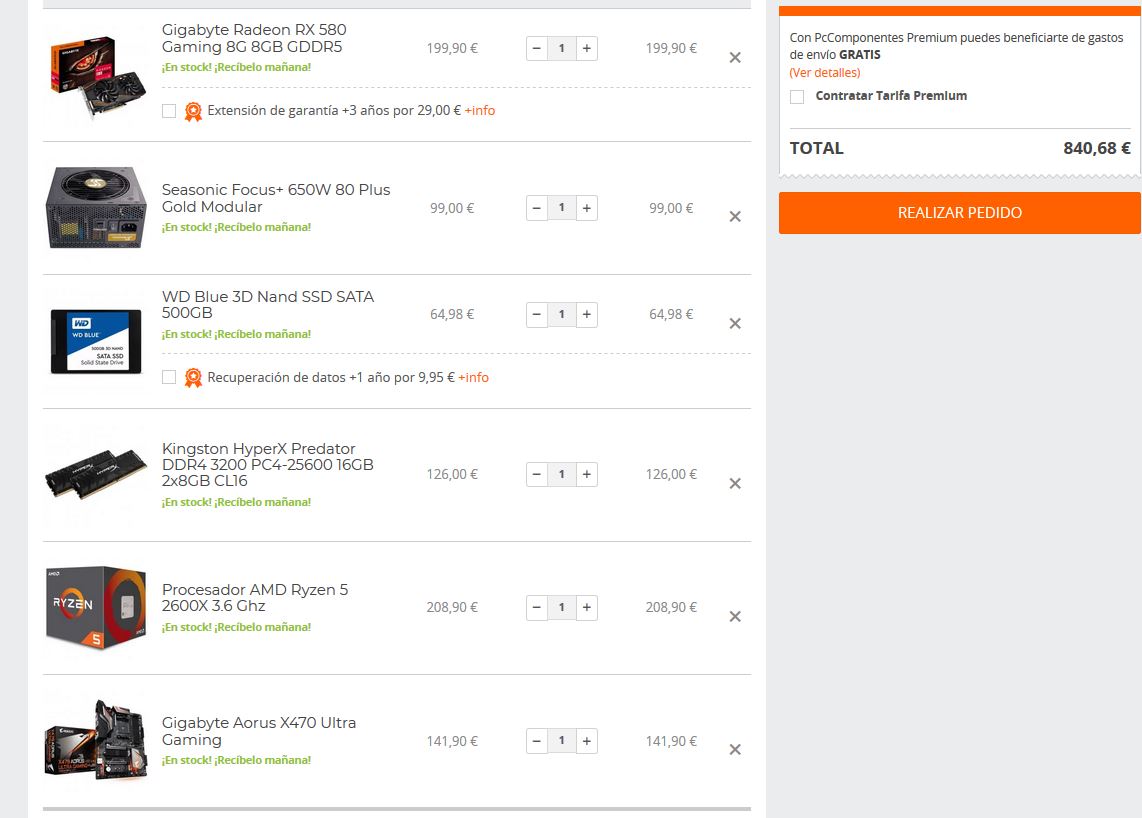Screen dimensions: 1142x818
Task: Open +info link for data recovery
Action: [x=473, y=377]
